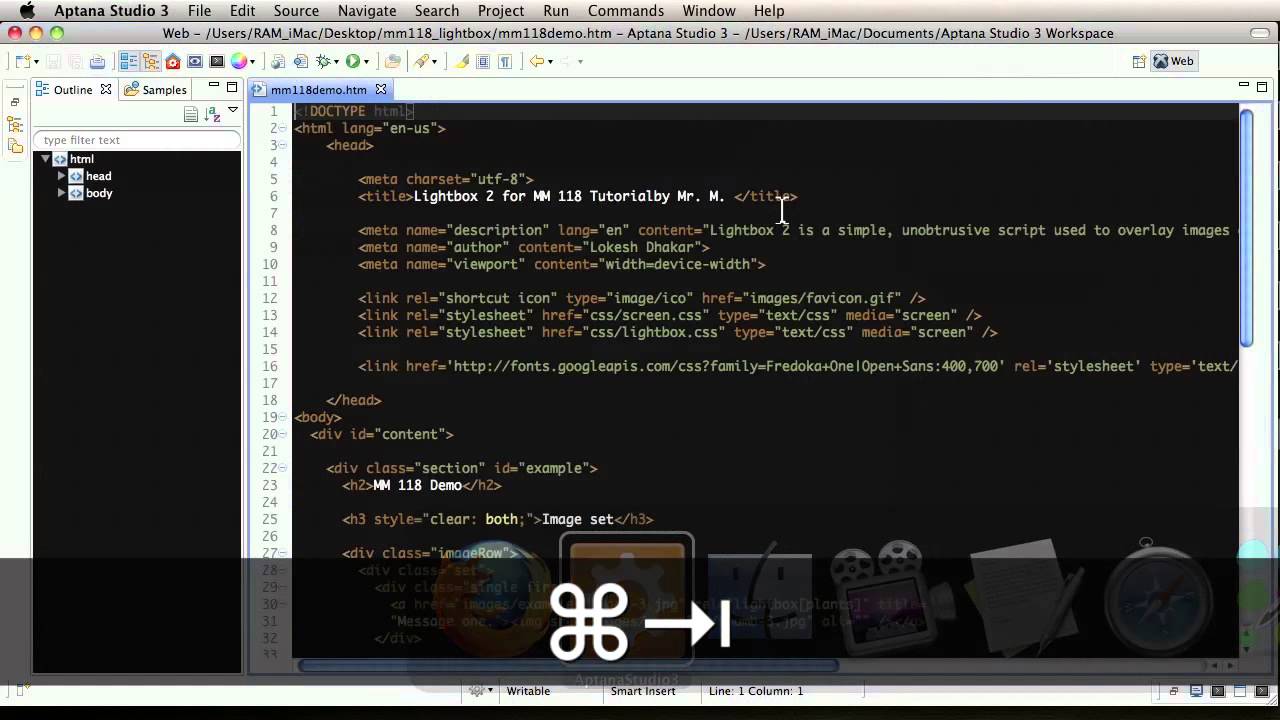
Task: Close the mm118demo.htm editor tab
Action: (x=381, y=89)
